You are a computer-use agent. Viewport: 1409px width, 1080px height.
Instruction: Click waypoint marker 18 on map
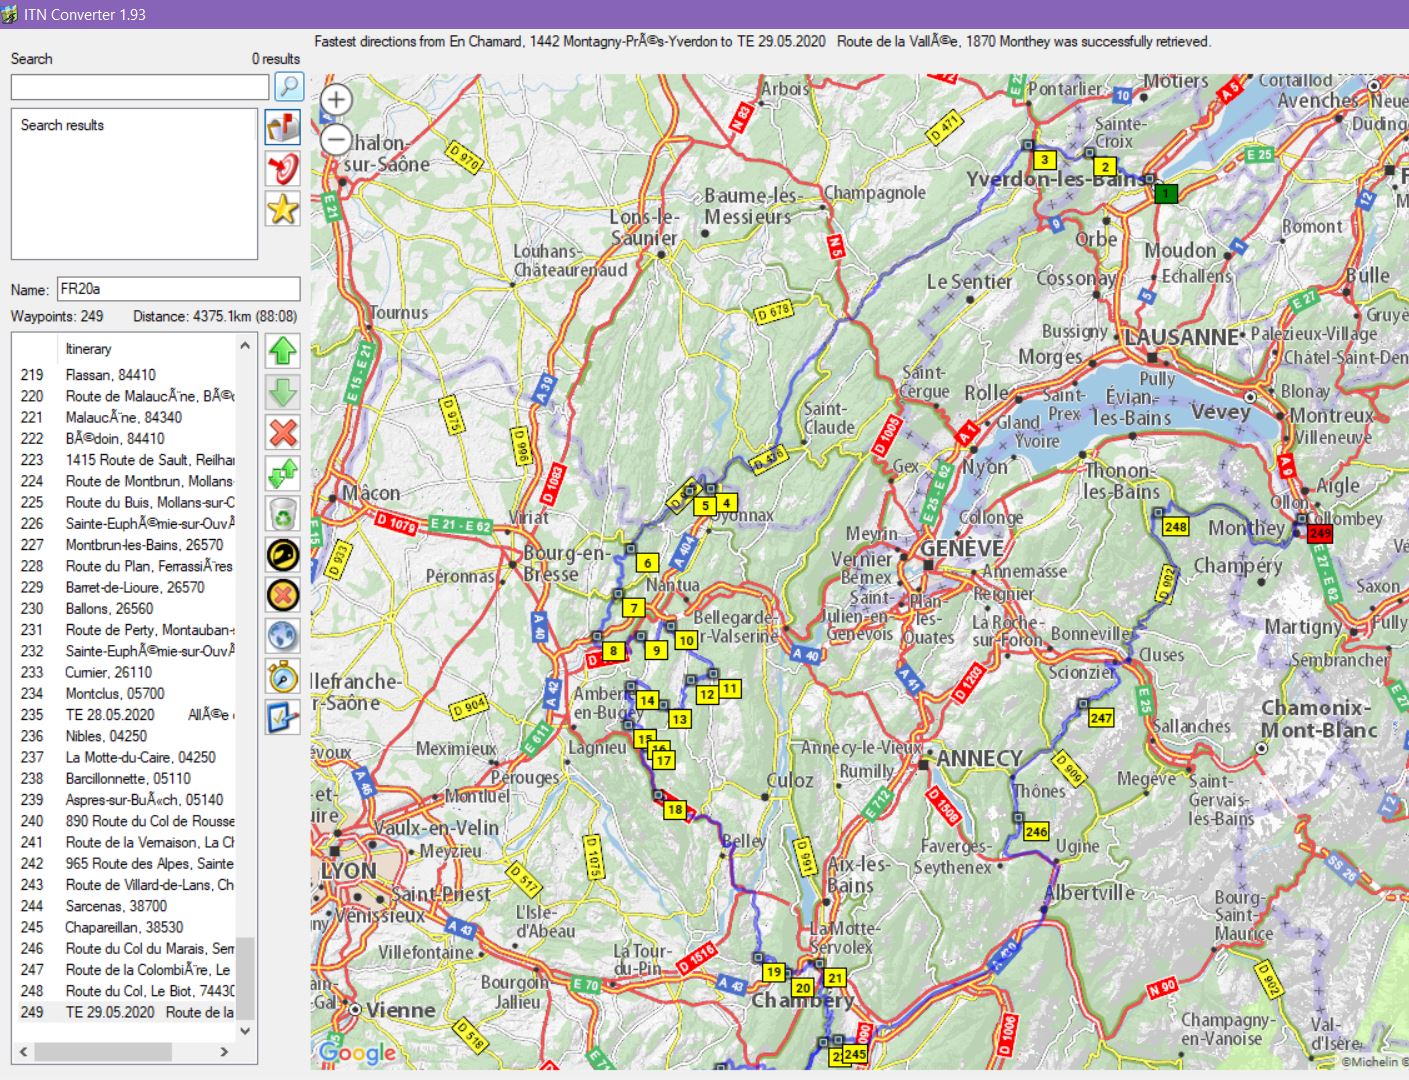(676, 810)
